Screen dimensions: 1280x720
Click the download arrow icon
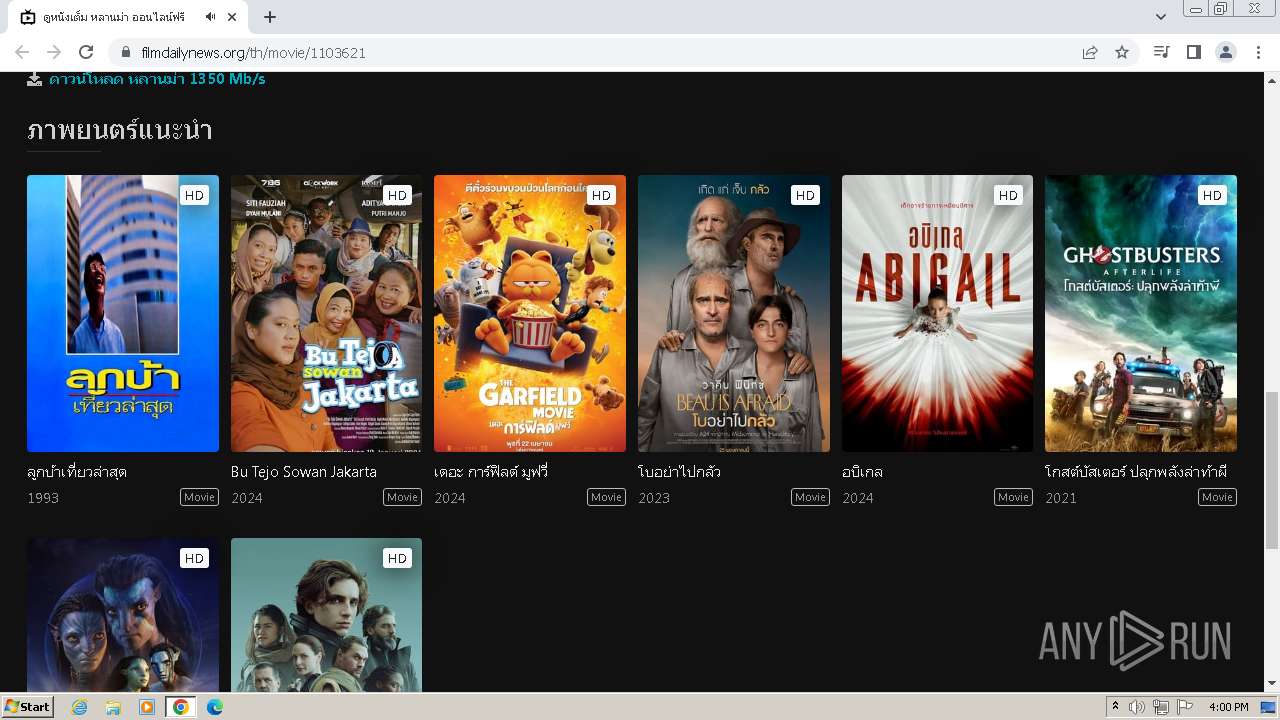click(x=35, y=79)
